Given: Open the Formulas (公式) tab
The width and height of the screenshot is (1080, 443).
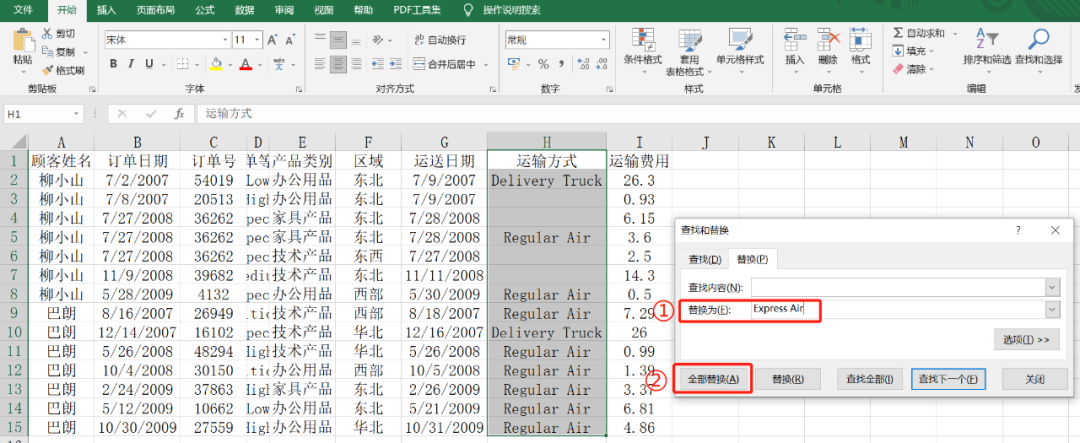Looking at the screenshot, I should pos(205,10).
